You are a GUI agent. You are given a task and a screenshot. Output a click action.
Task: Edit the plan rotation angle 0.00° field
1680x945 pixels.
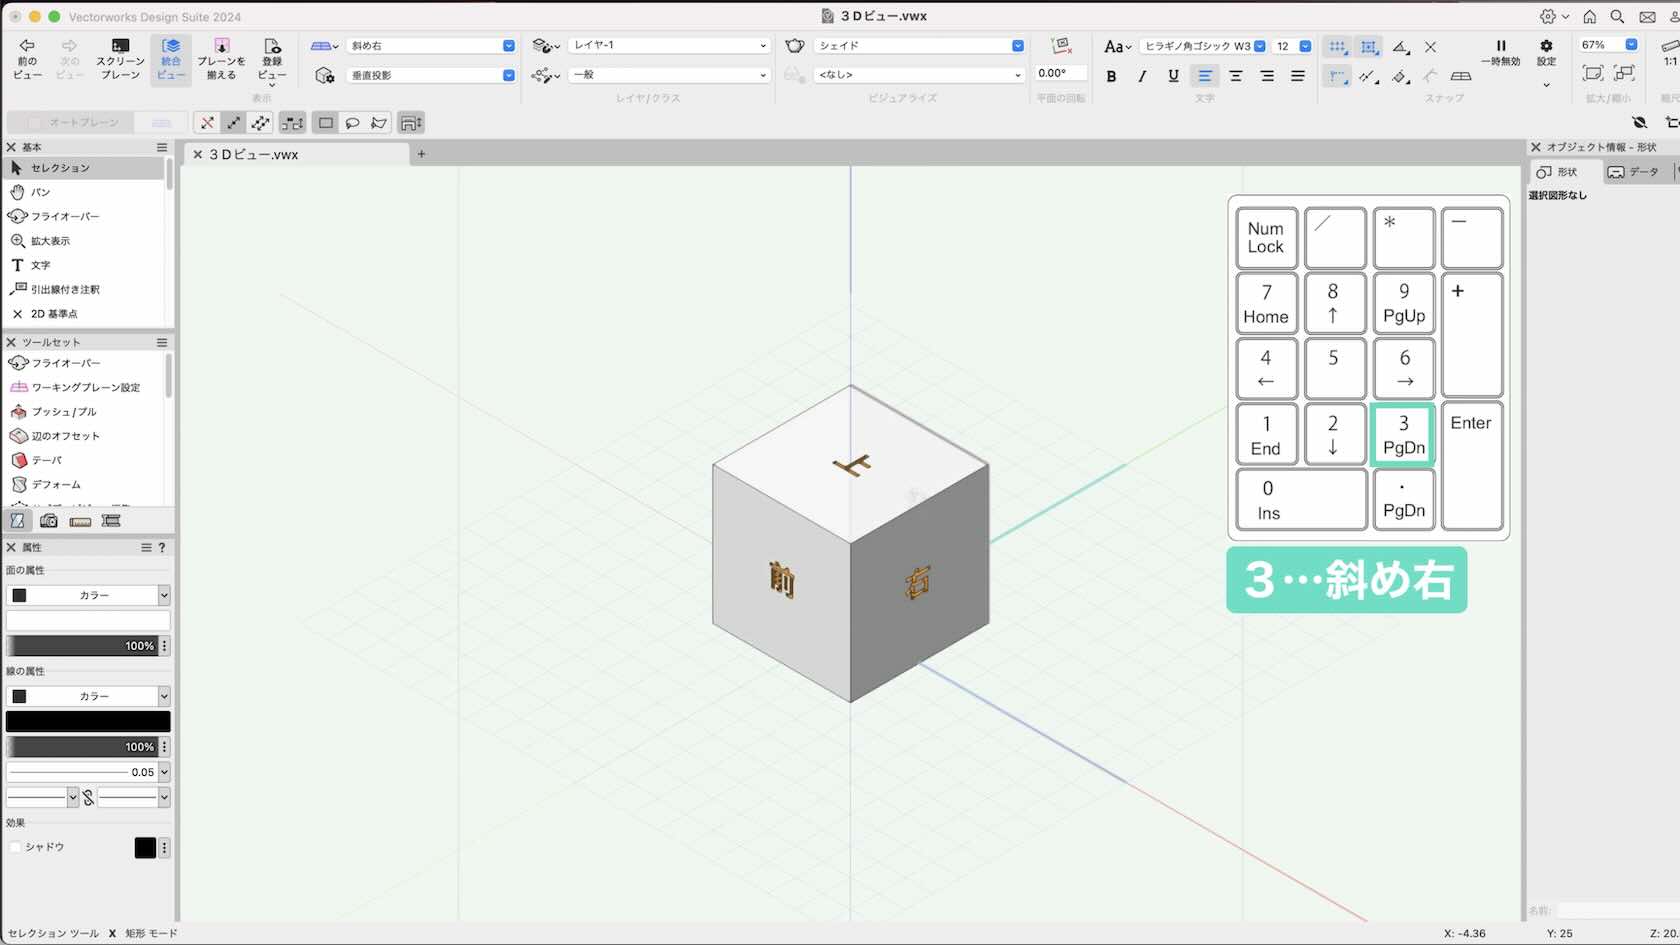1060,73
